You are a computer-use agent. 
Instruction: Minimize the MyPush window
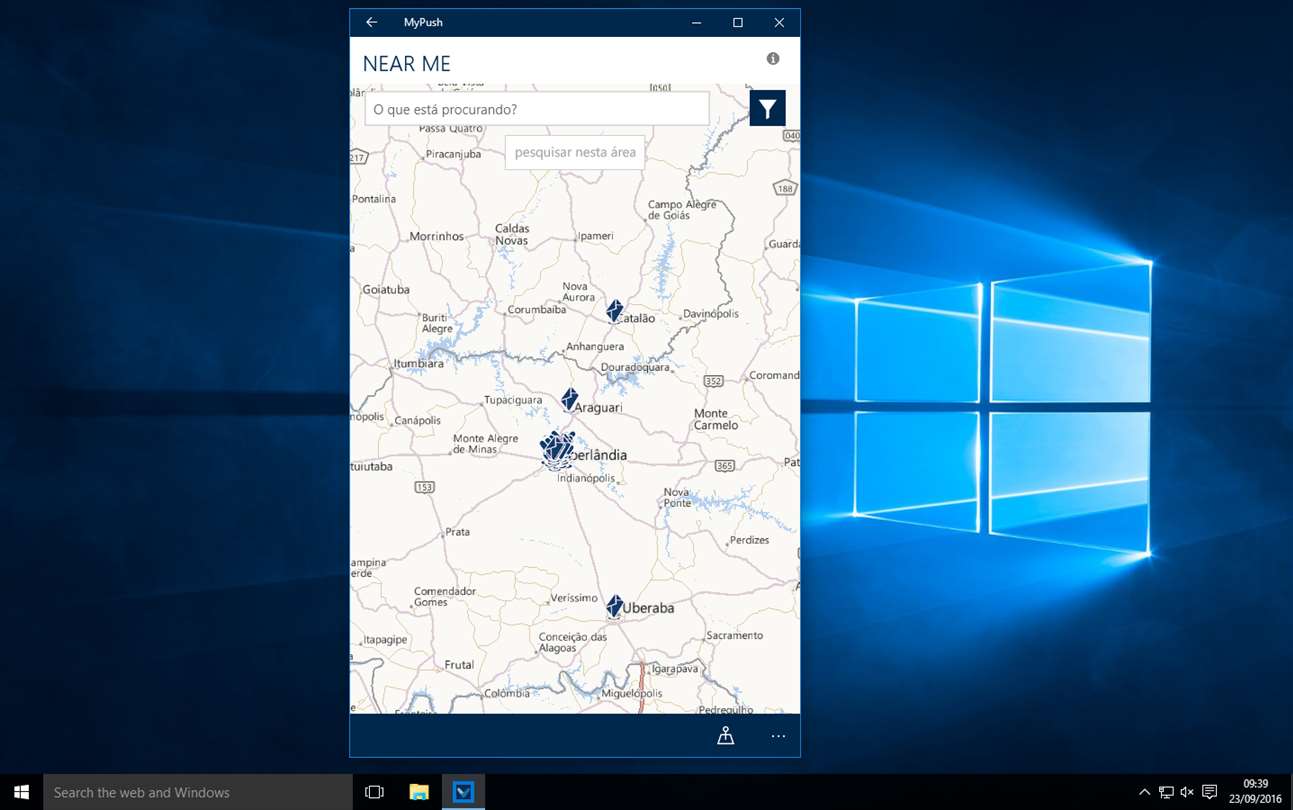pos(696,22)
